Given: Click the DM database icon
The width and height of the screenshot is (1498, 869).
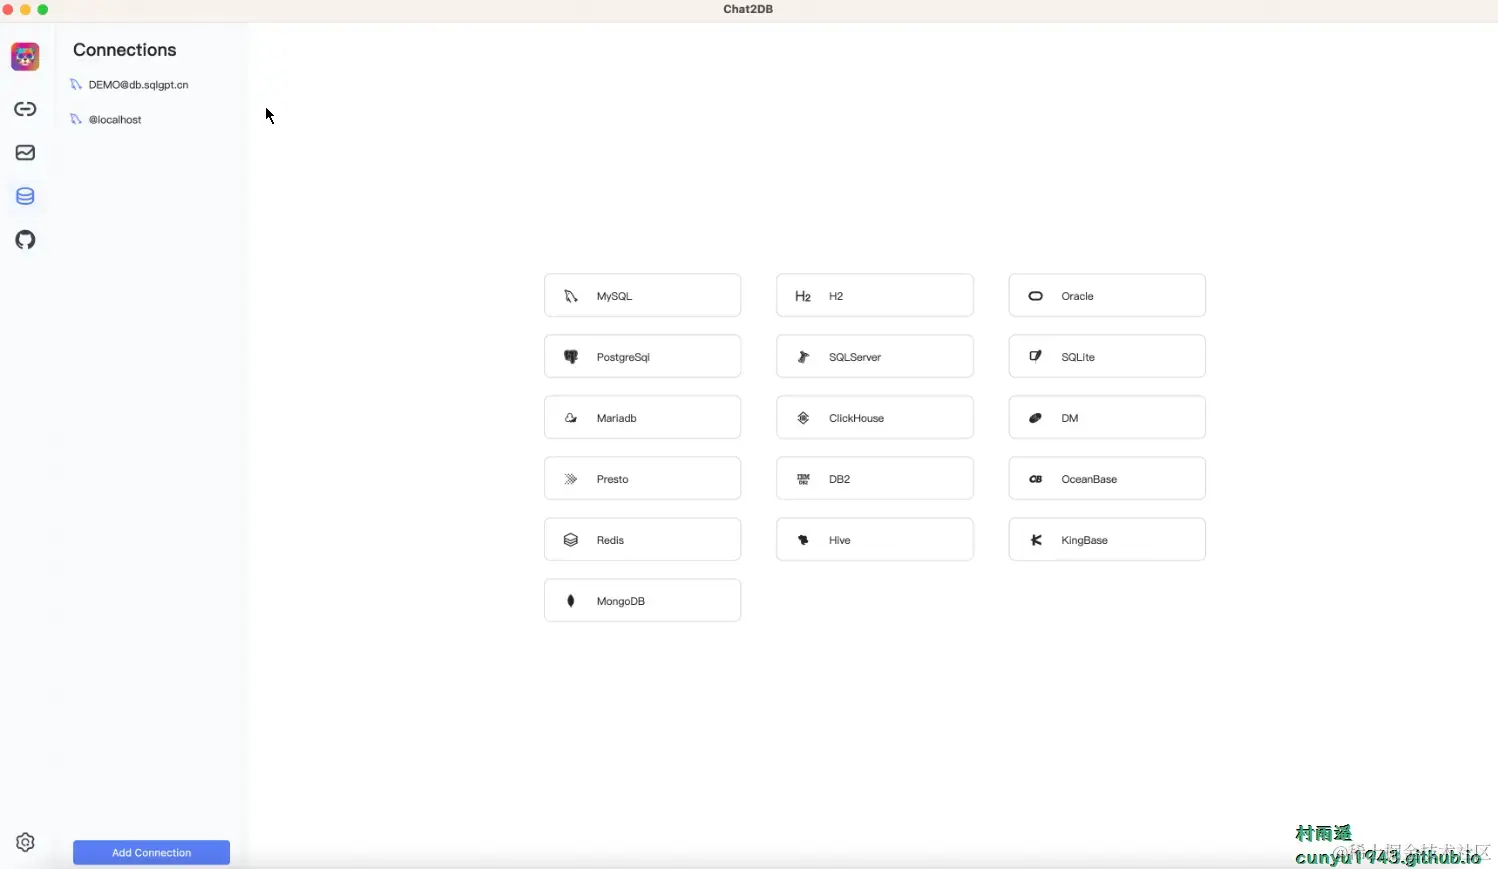Looking at the screenshot, I should [1036, 418].
